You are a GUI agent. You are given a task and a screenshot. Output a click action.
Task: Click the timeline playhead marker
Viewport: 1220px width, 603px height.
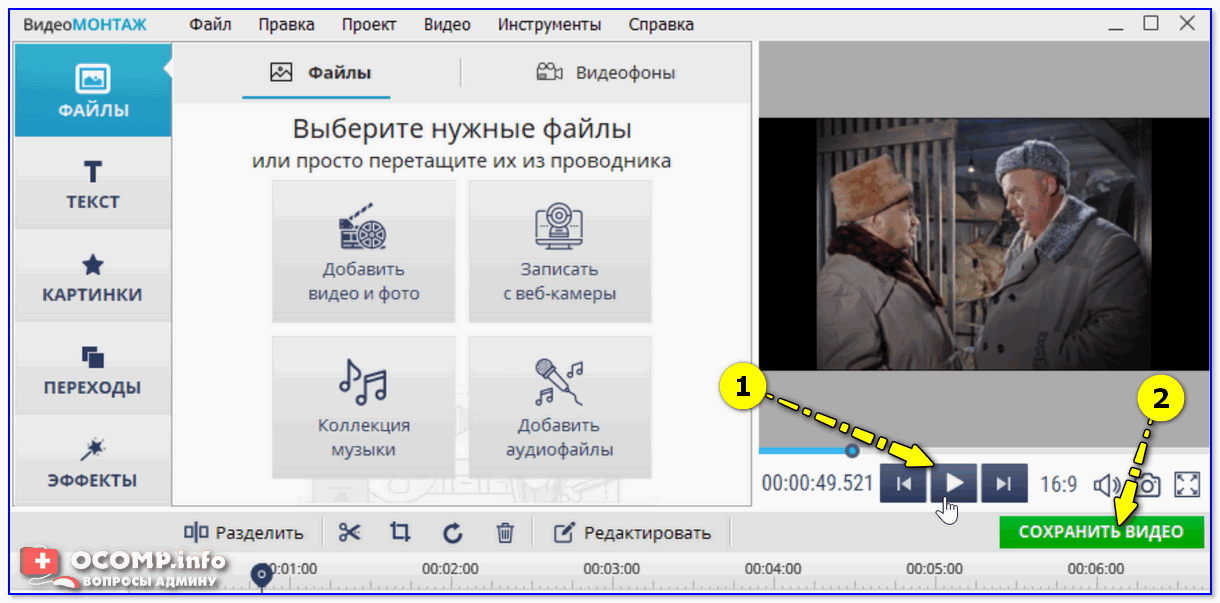(262, 574)
